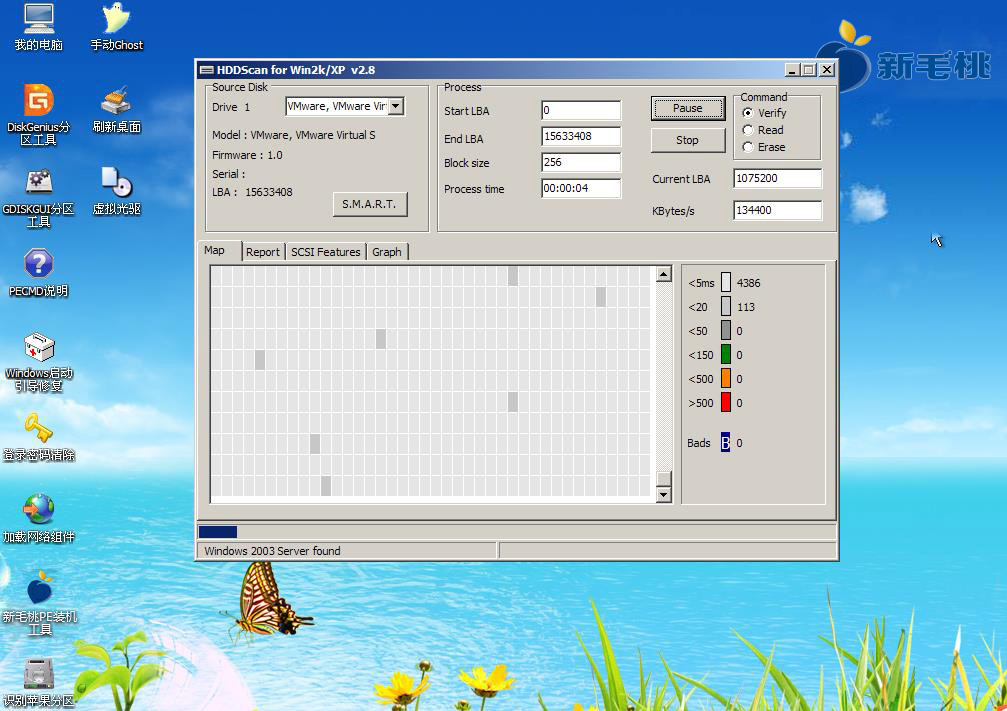Viewport: 1007px width, 711px height.
Task: Open the SCSI Features tab
Action: tap(326, 252)
